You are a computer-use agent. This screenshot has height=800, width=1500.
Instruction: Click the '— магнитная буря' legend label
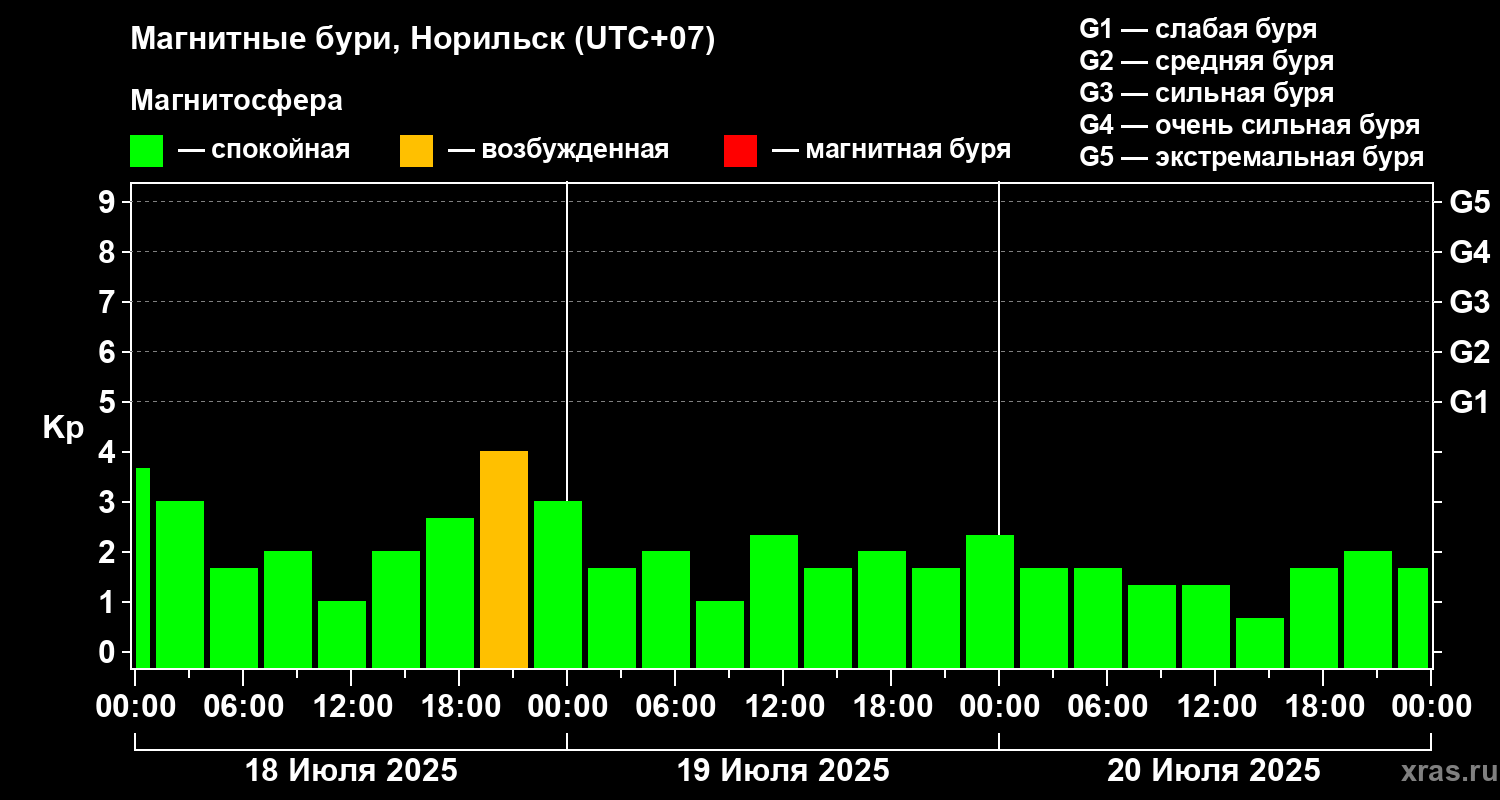tap(892, 151)
